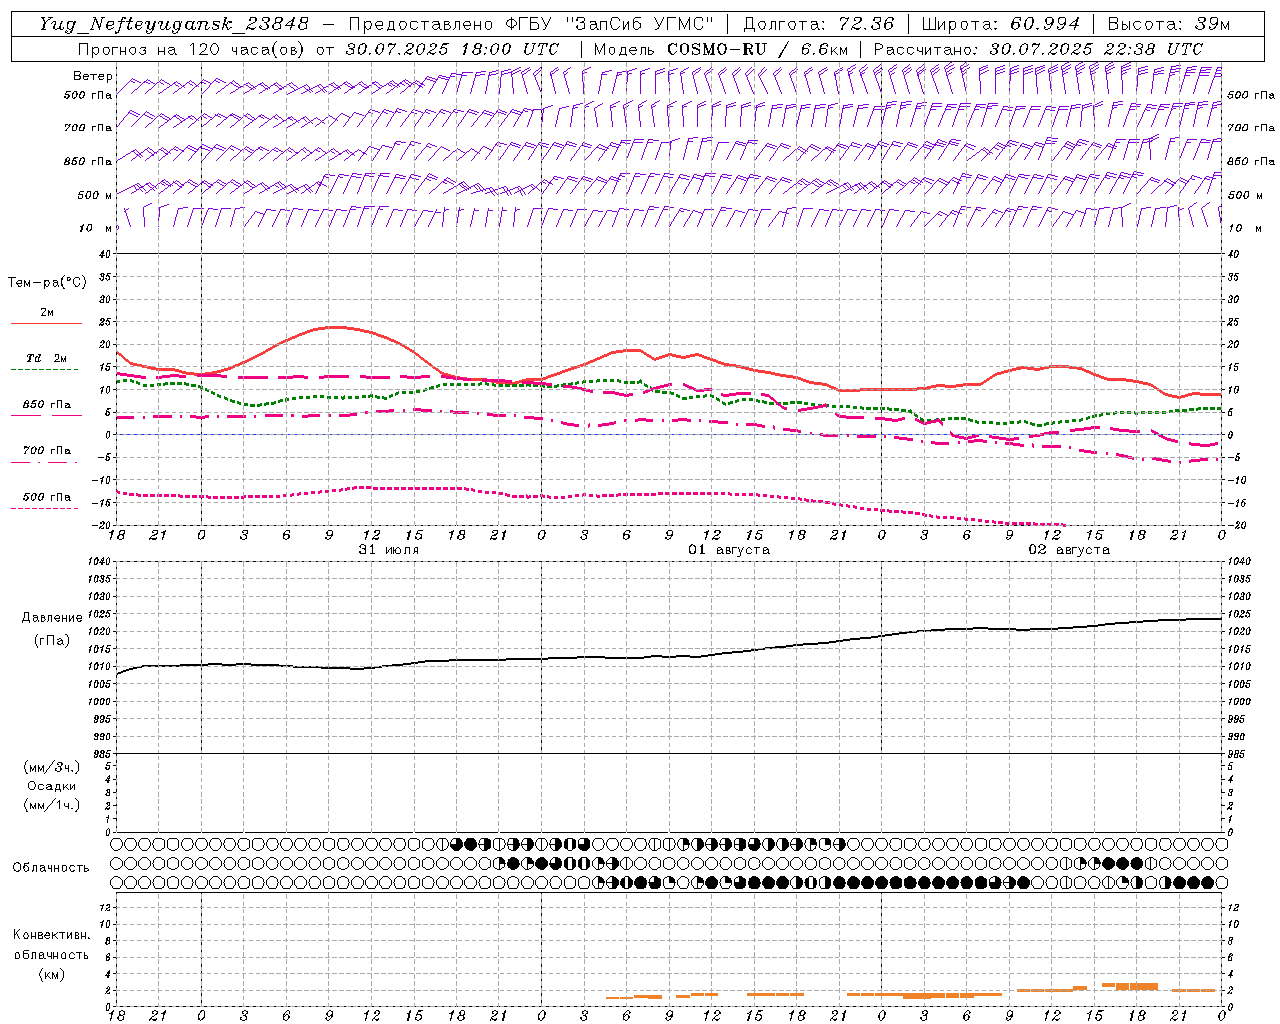Click the provider text ФГБУ "ЗапСиб УГМС"
The image size is (1280, 1024).
click(x=608, y=24)
